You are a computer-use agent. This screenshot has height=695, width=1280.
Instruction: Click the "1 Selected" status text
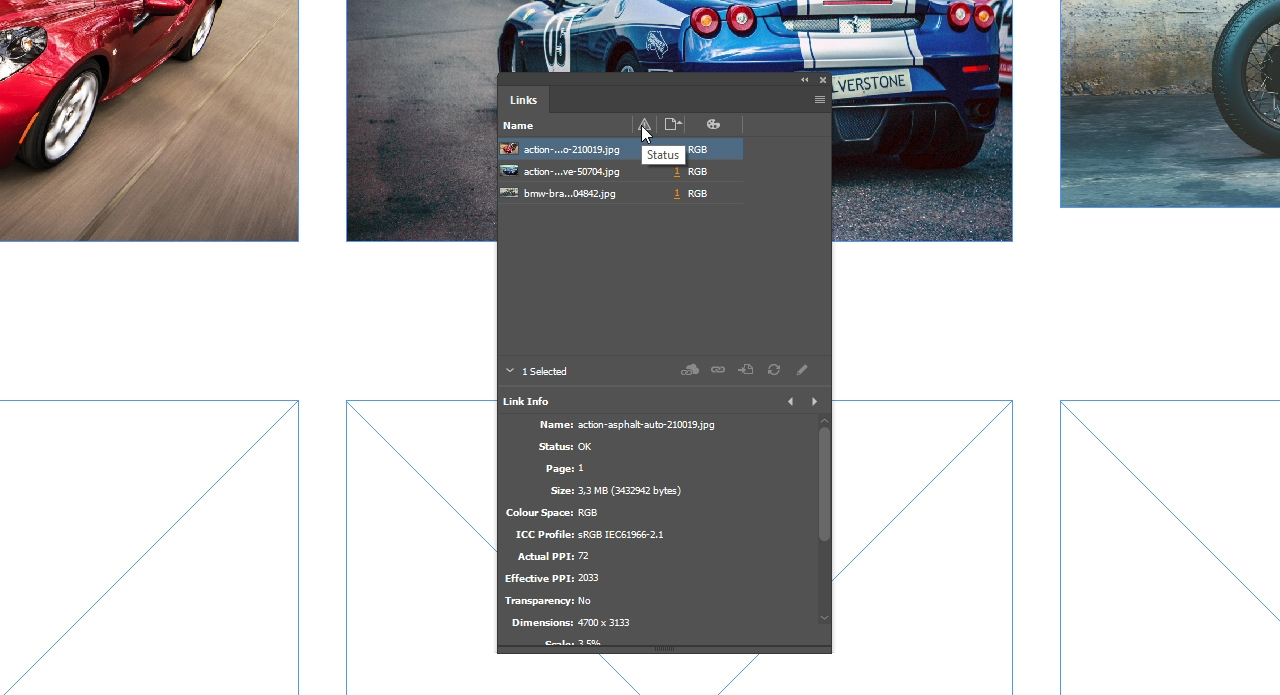pos(544,371)
